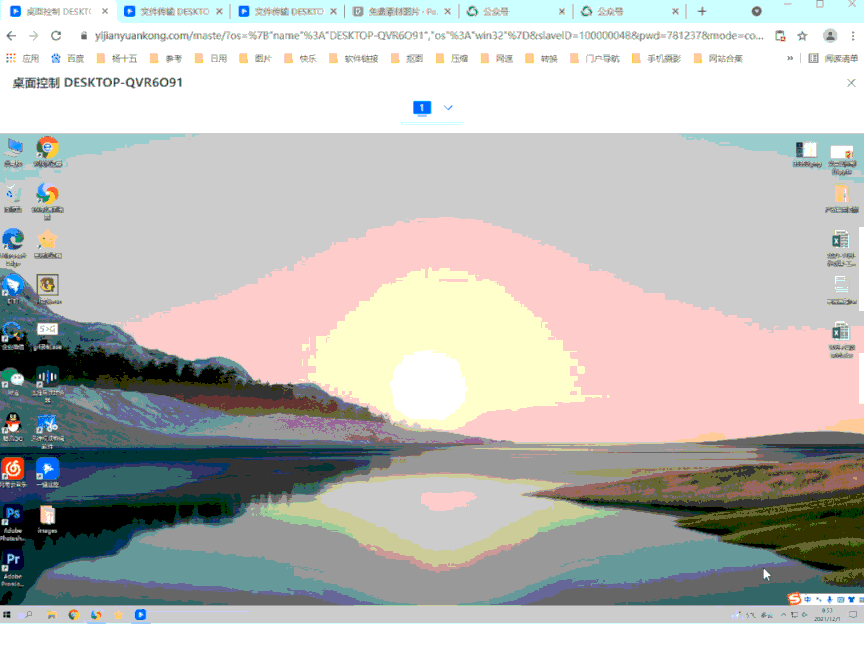Open the images folder on desktop
The width and height of the screenshot is (864, 649).
coord(47,515)
